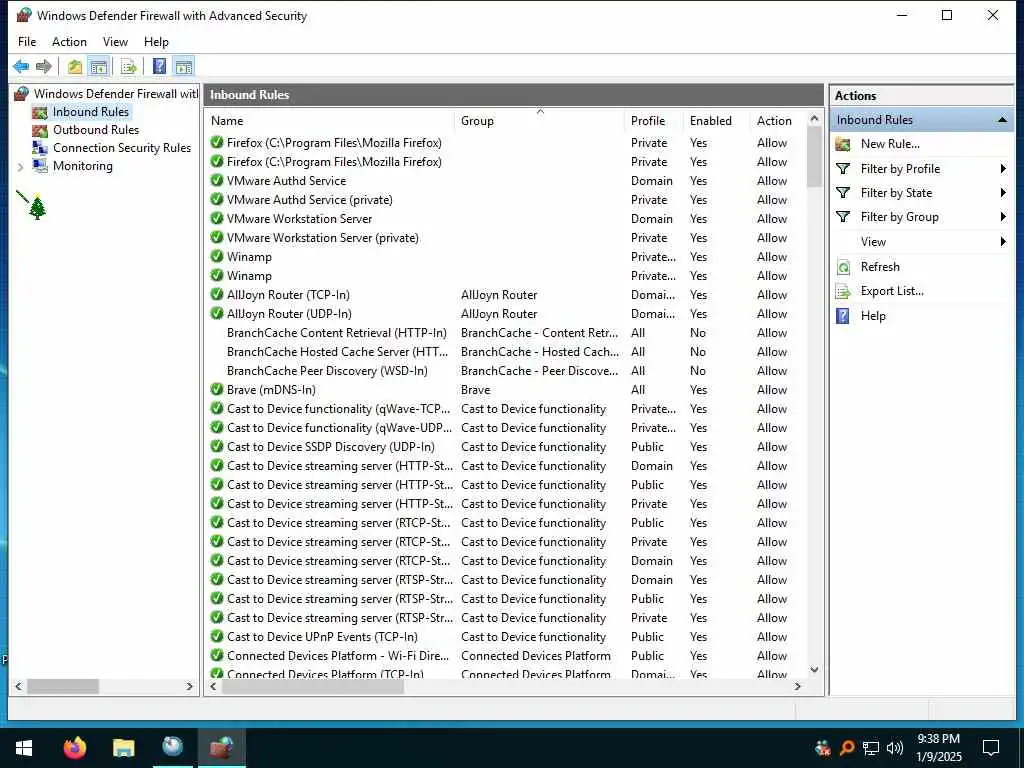Click the Forward arrow in the toolbar
1024x768 pixels.
click(x=44, y=66)
